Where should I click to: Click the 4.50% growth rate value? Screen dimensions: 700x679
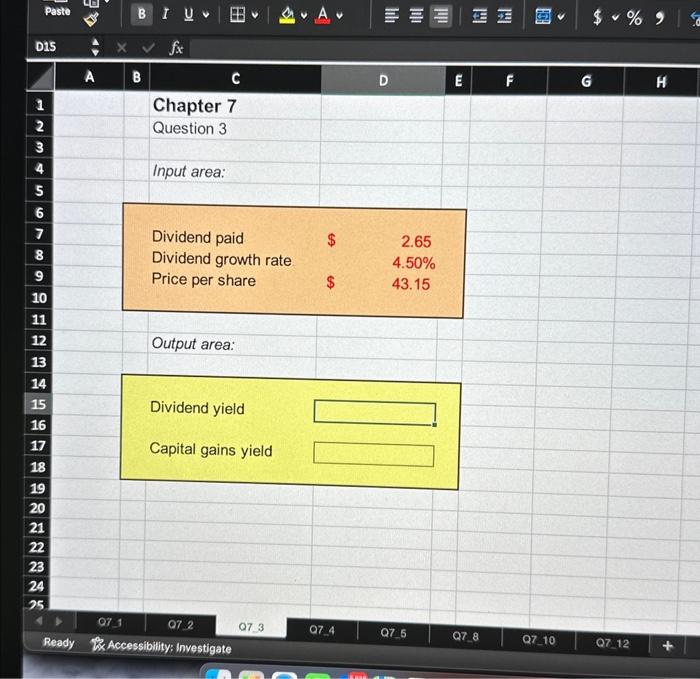pyautogui.click(x=413, y=262)
